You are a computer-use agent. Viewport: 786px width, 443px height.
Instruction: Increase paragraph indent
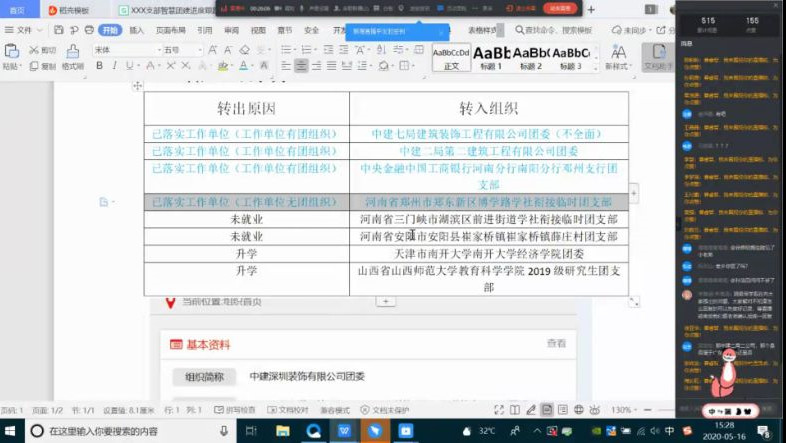coord(343,50)
